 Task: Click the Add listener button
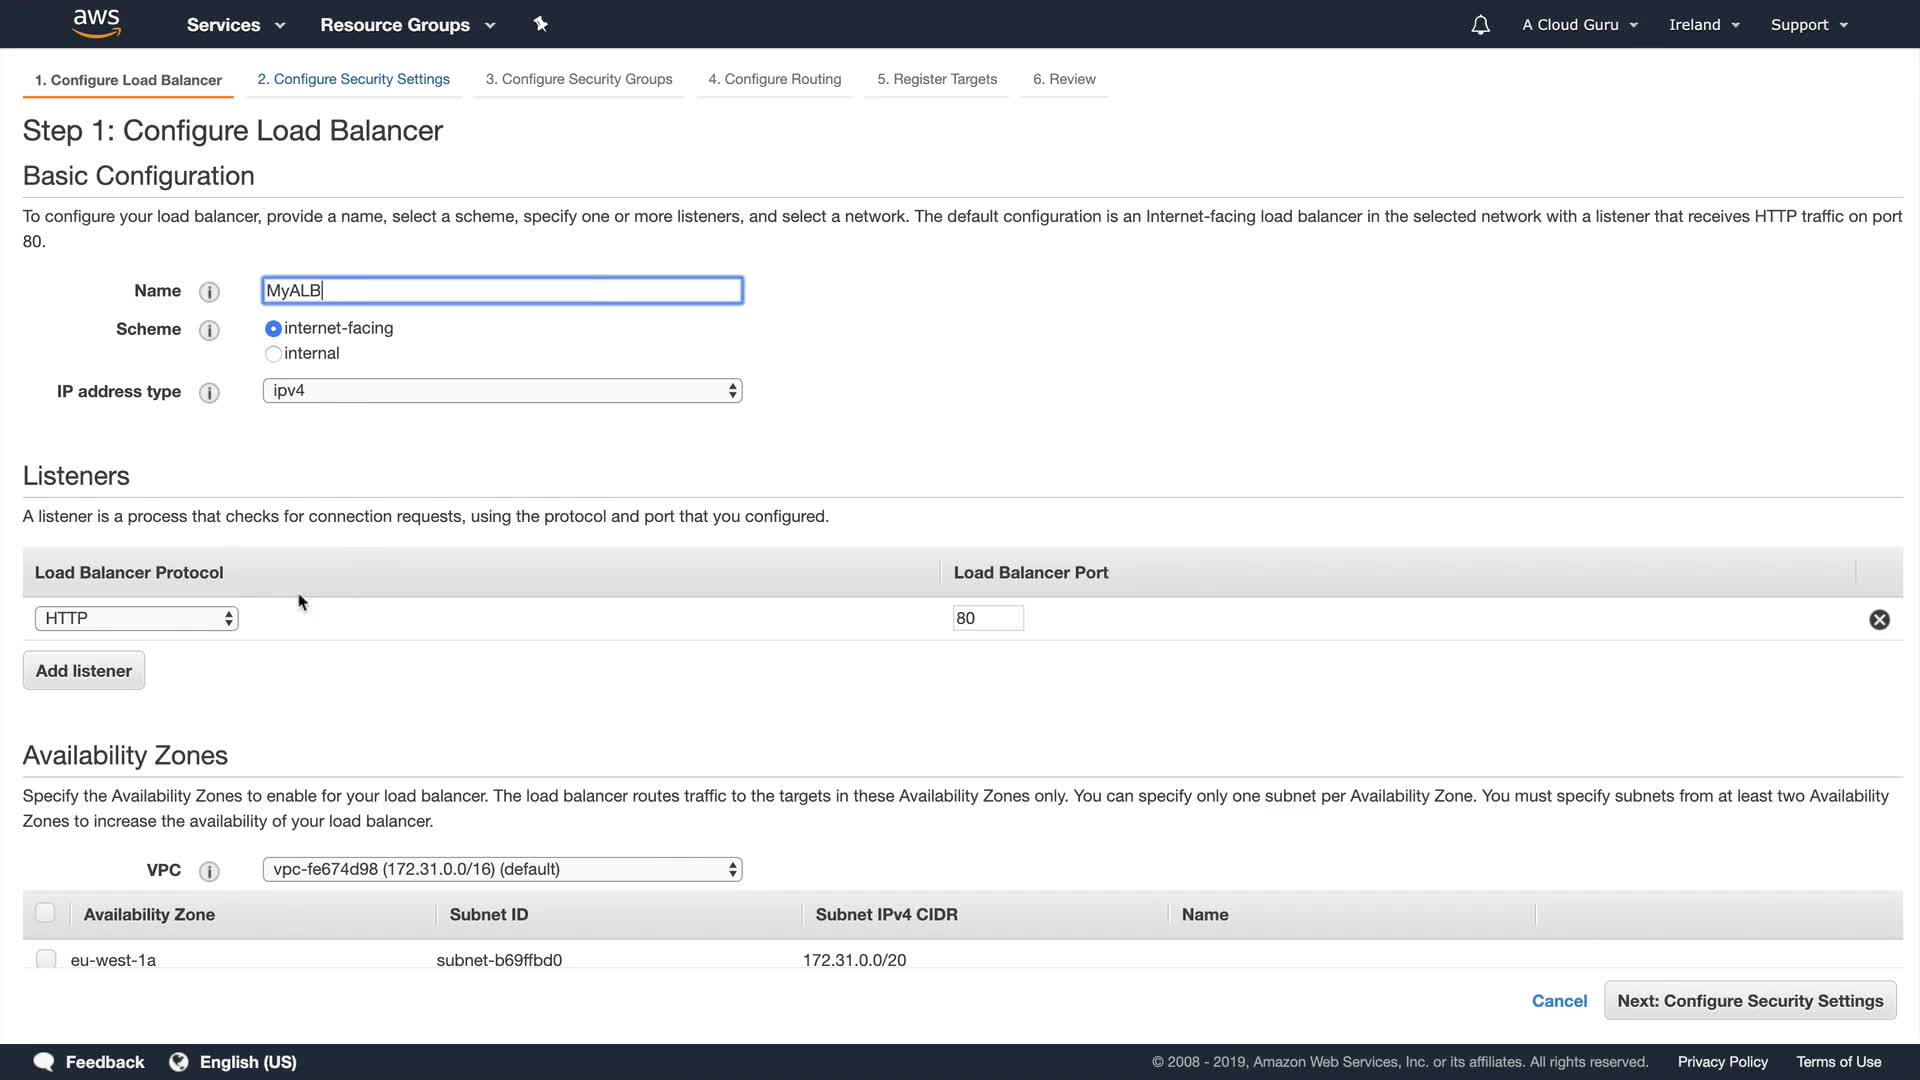(84, 671)
